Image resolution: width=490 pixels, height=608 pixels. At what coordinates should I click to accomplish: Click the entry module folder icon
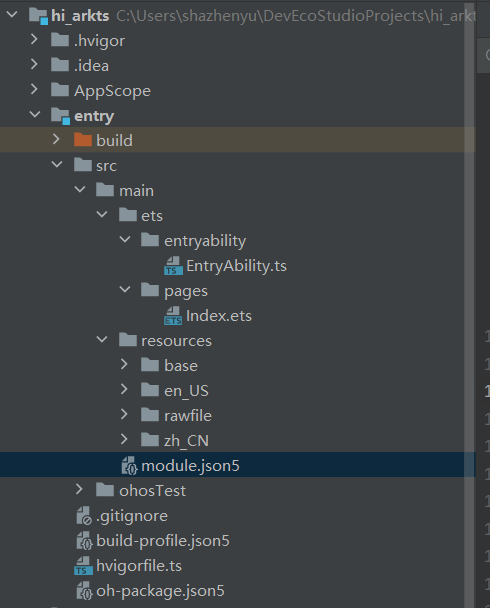point(60,116)
